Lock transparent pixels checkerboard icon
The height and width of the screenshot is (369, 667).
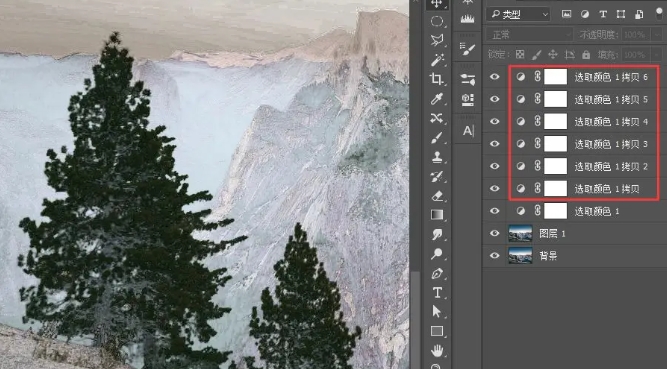point(520,54)
